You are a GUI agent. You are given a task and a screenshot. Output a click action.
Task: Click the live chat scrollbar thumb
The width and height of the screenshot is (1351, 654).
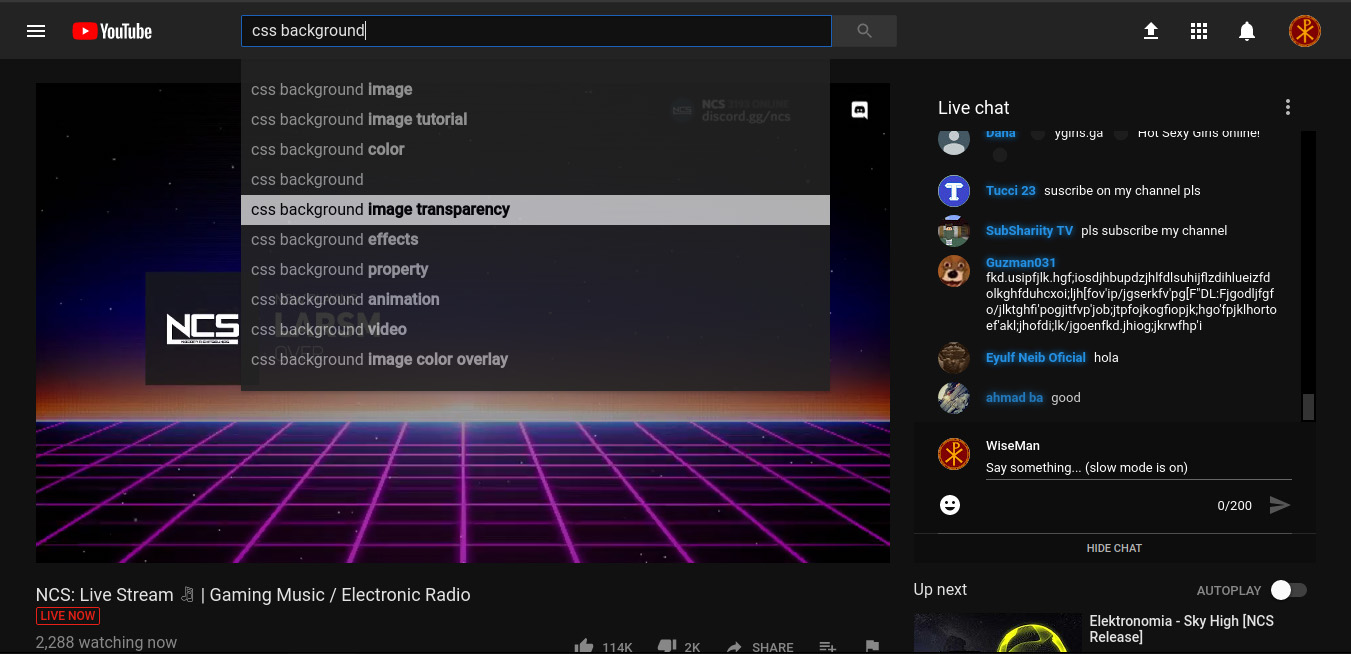click(1308, 407)
